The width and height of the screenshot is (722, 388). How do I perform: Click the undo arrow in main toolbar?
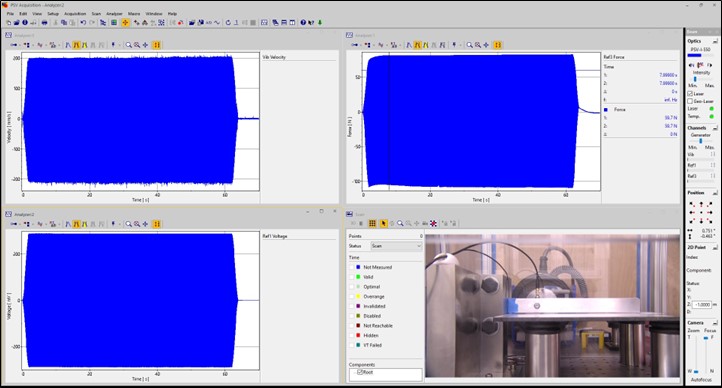pos(83,23)
